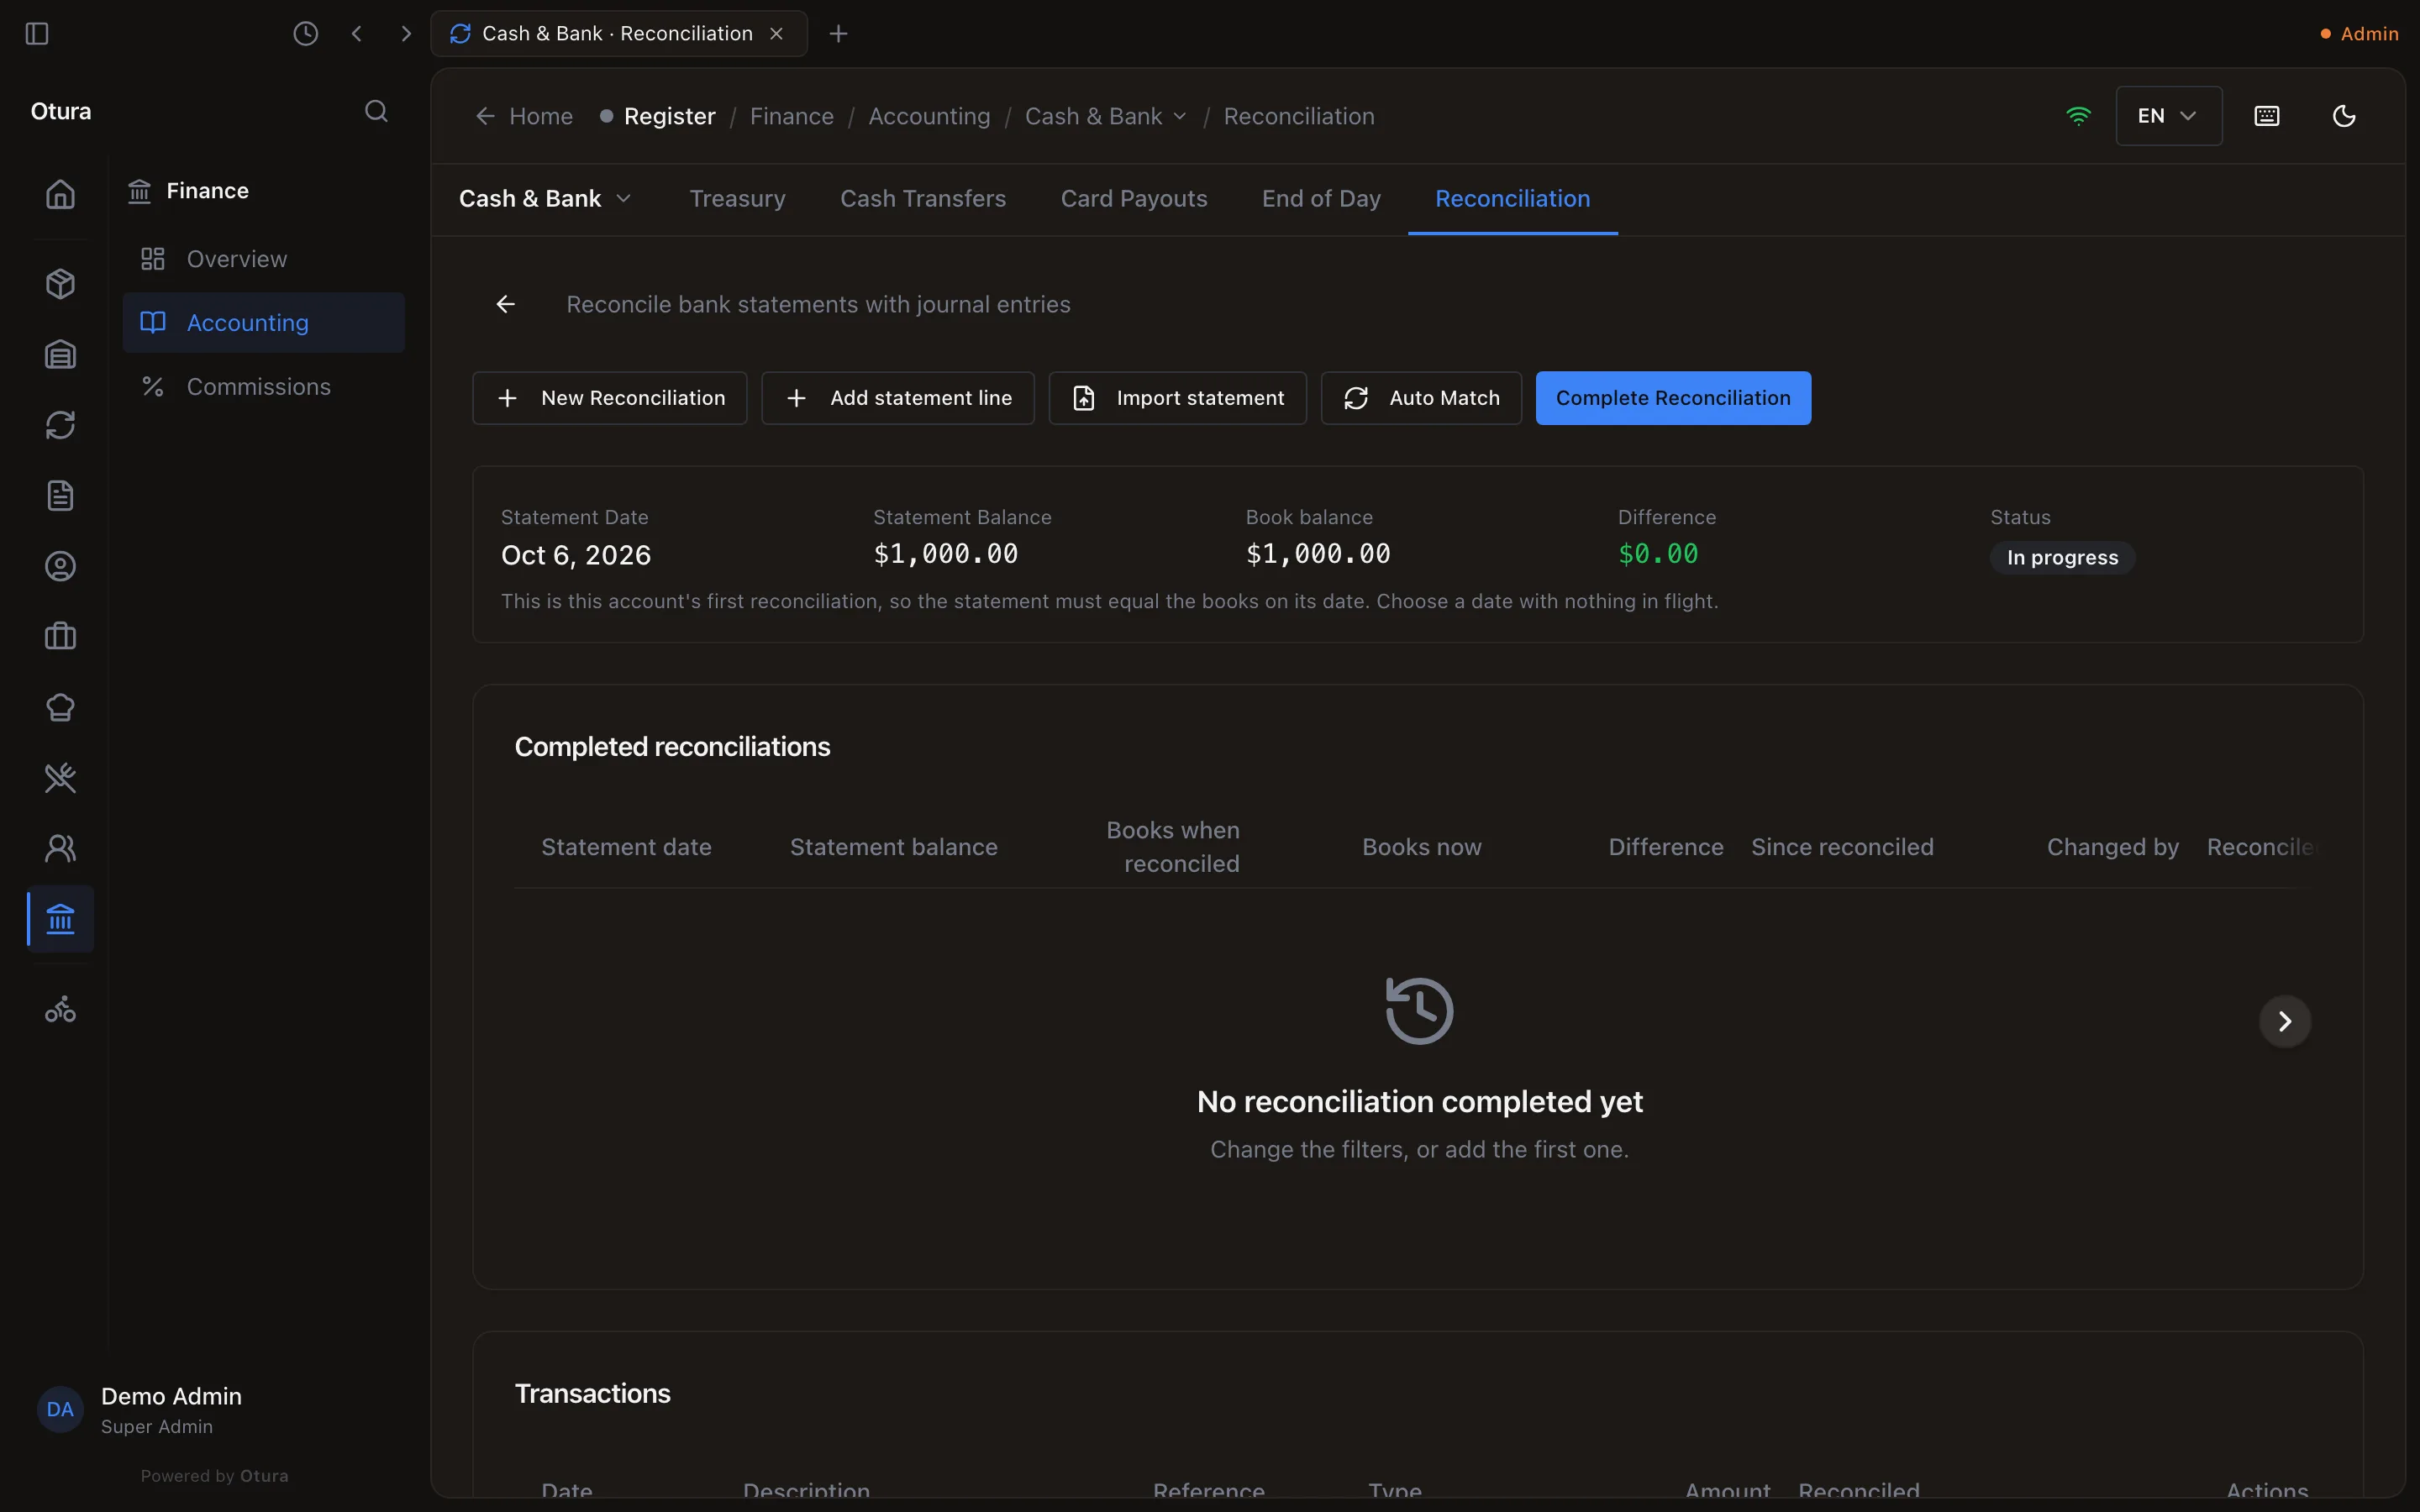Open the box package icon in sidebar
The height and width of the screenshot is (1512, 2420).
pyautogui.click(x=60, y=284)
